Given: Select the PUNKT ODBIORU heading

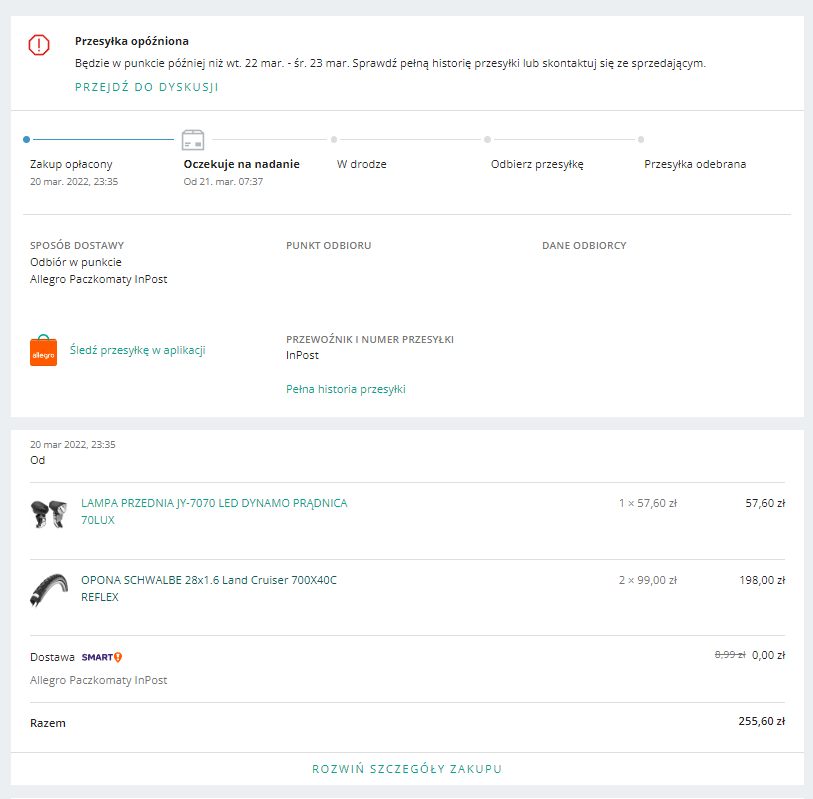Looking at the screenshot, I should pyautogui.click(x=329, y=246).
